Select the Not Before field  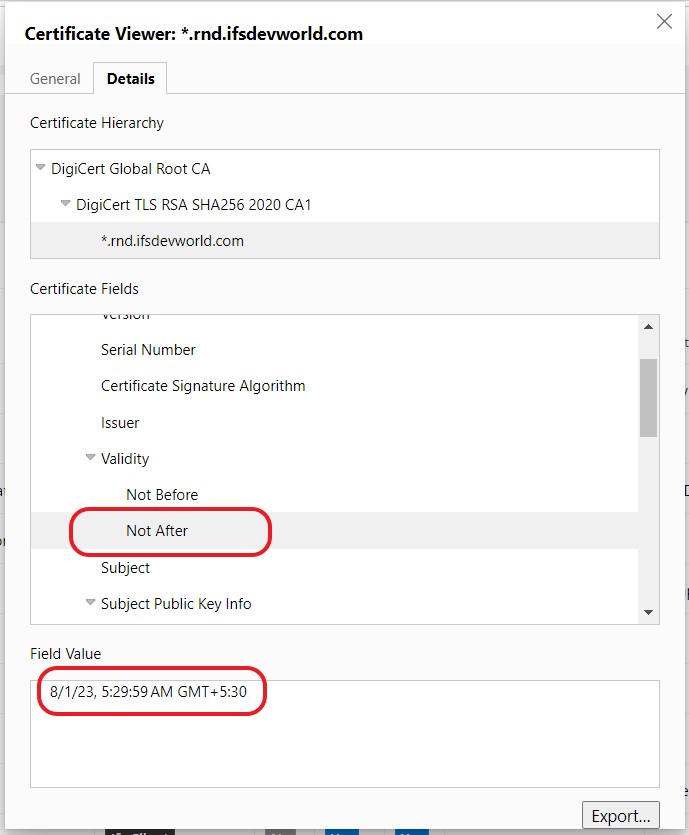click(162, 494)
